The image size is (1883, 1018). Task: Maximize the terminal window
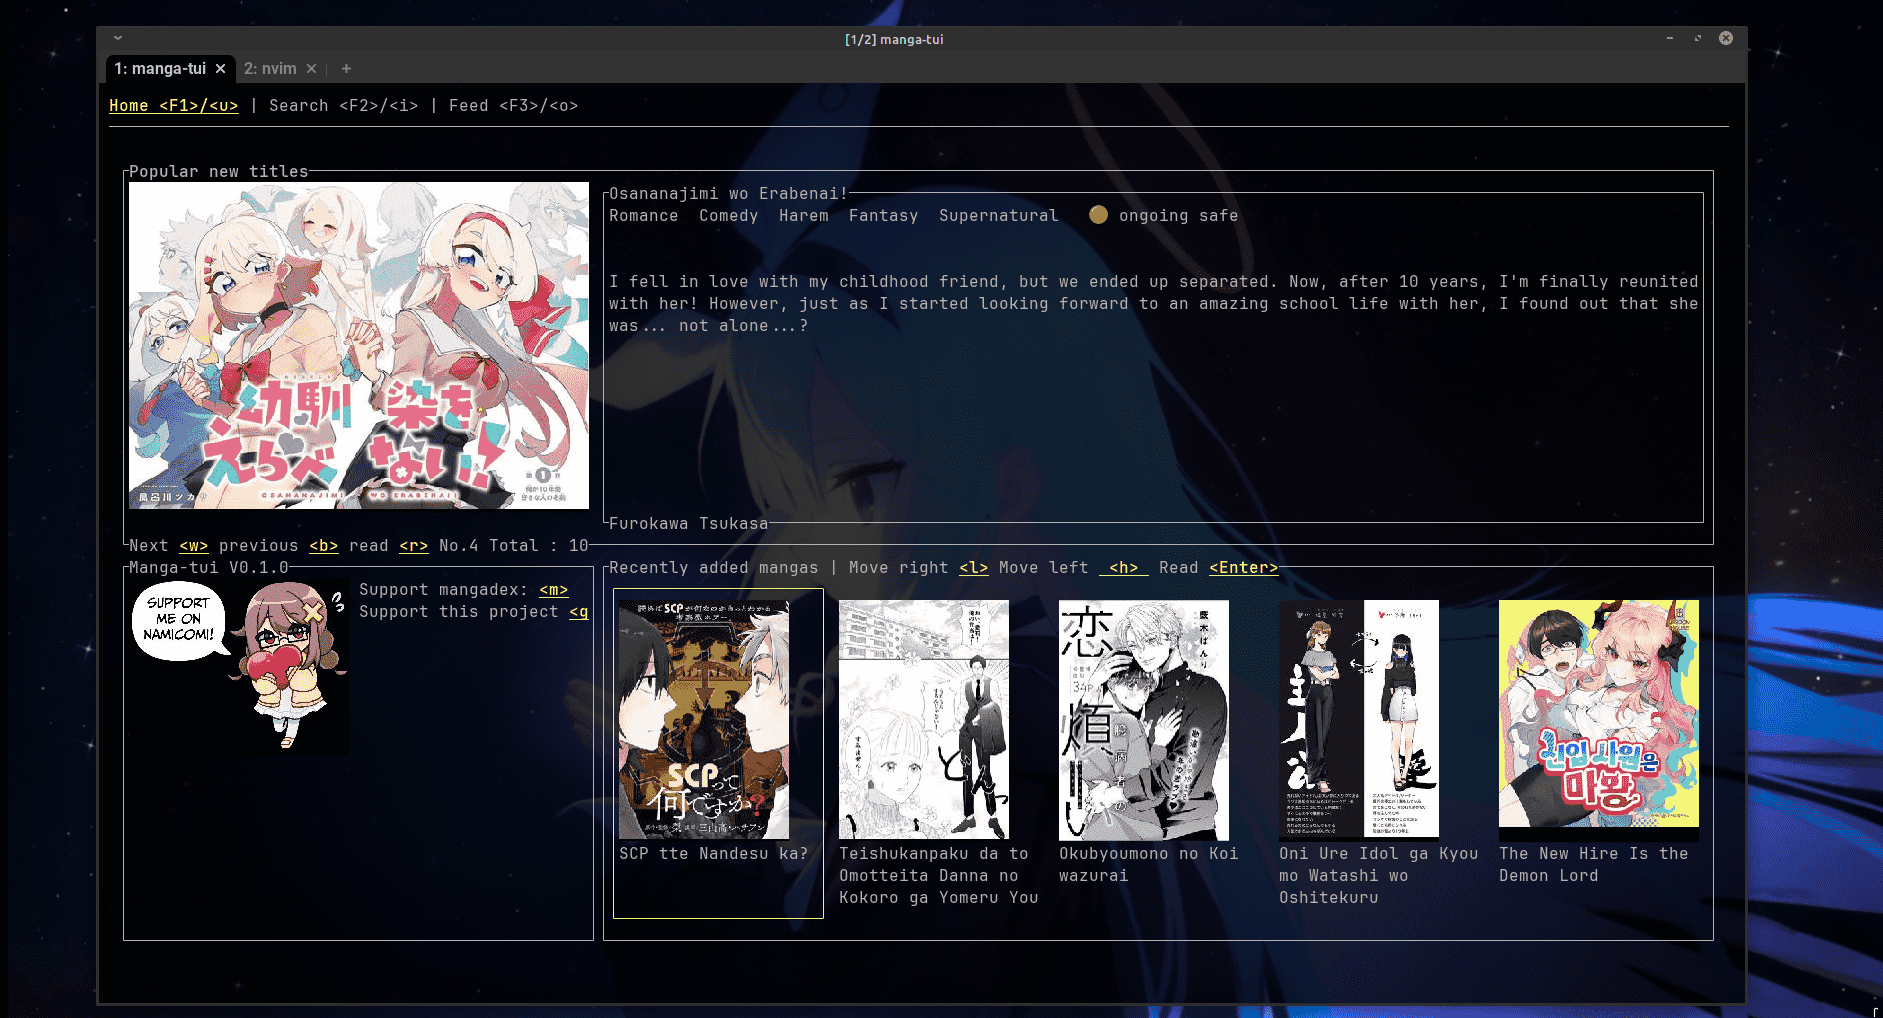(x=1697, y=38)
